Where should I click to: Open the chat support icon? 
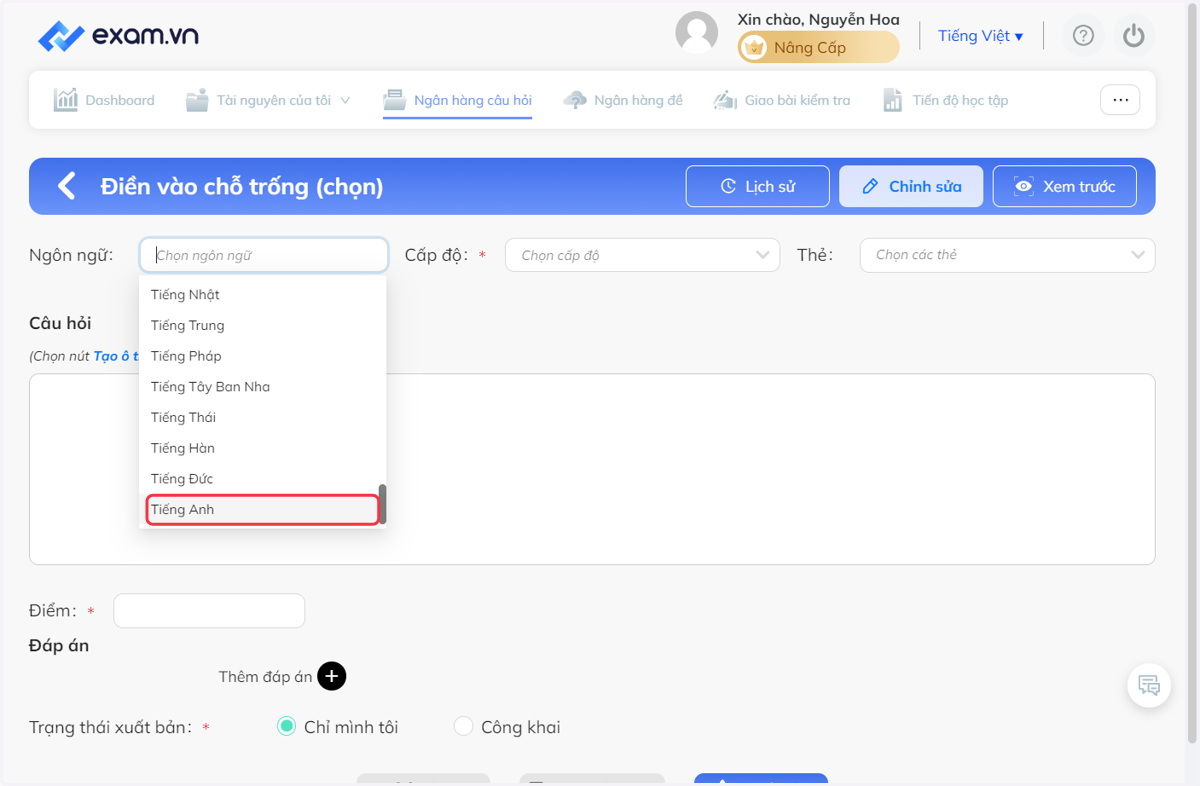tap(1149, 686)
